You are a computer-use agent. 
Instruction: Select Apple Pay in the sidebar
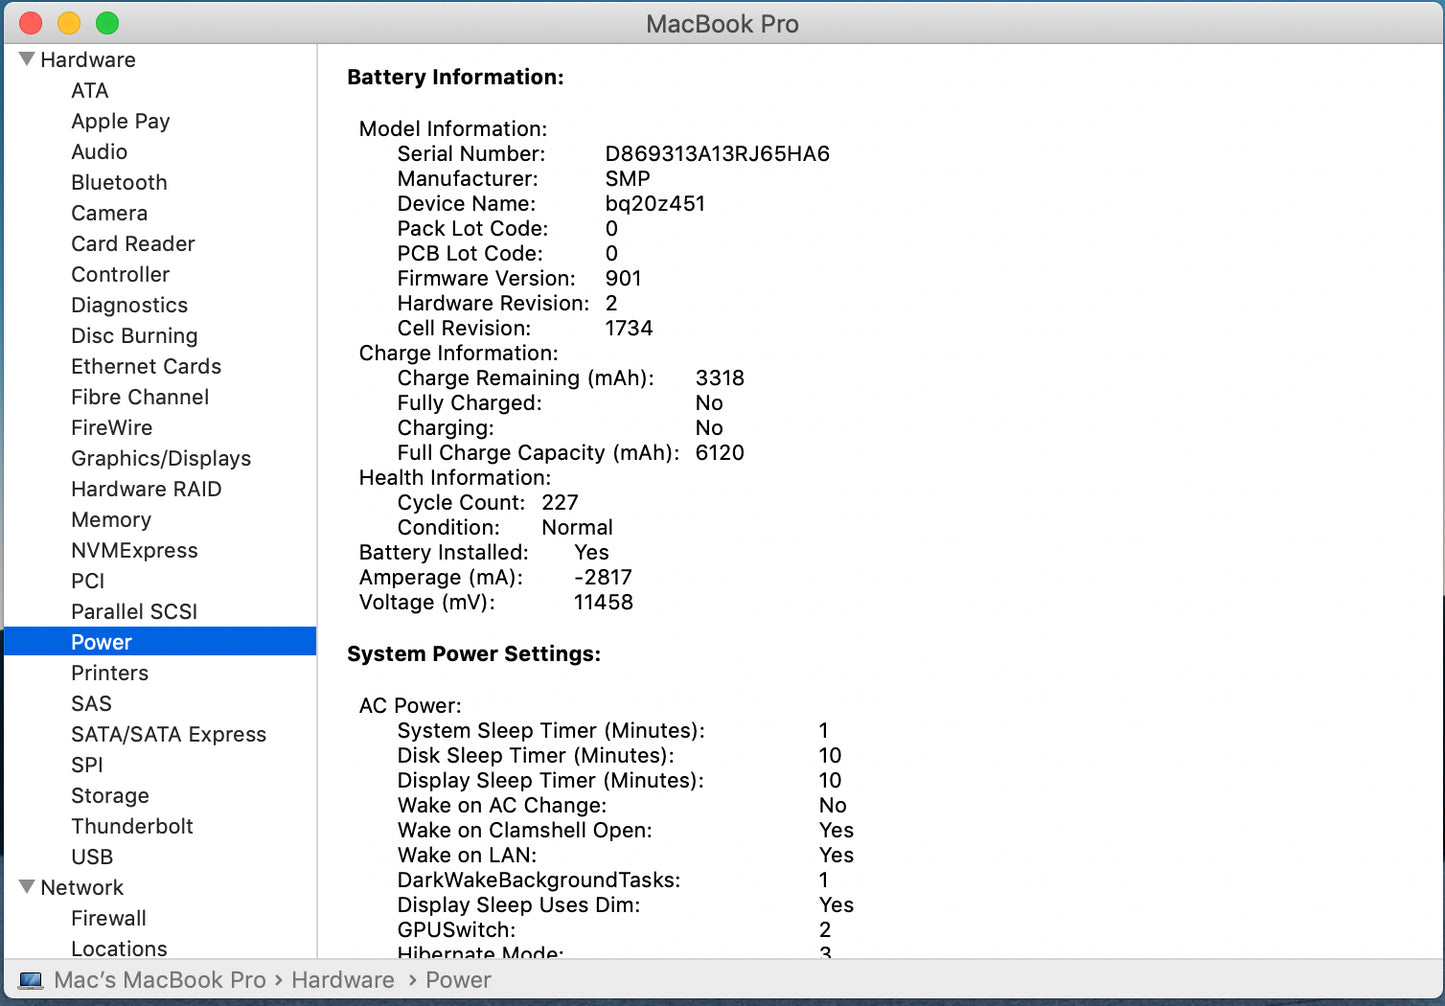pos(120,122)
